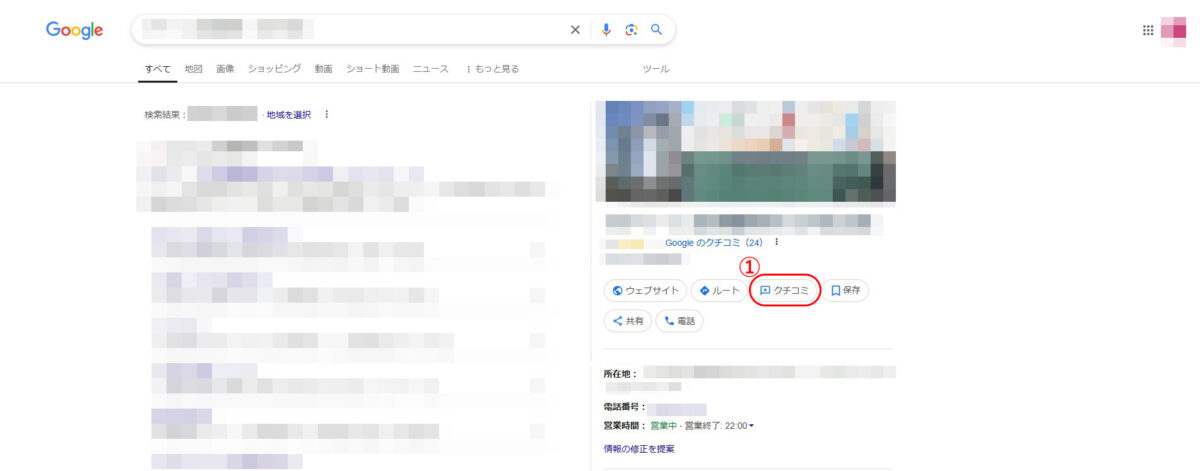Open the ショート動画 tab
This screenshot has height=471, width=1200.
pos(372,69)
